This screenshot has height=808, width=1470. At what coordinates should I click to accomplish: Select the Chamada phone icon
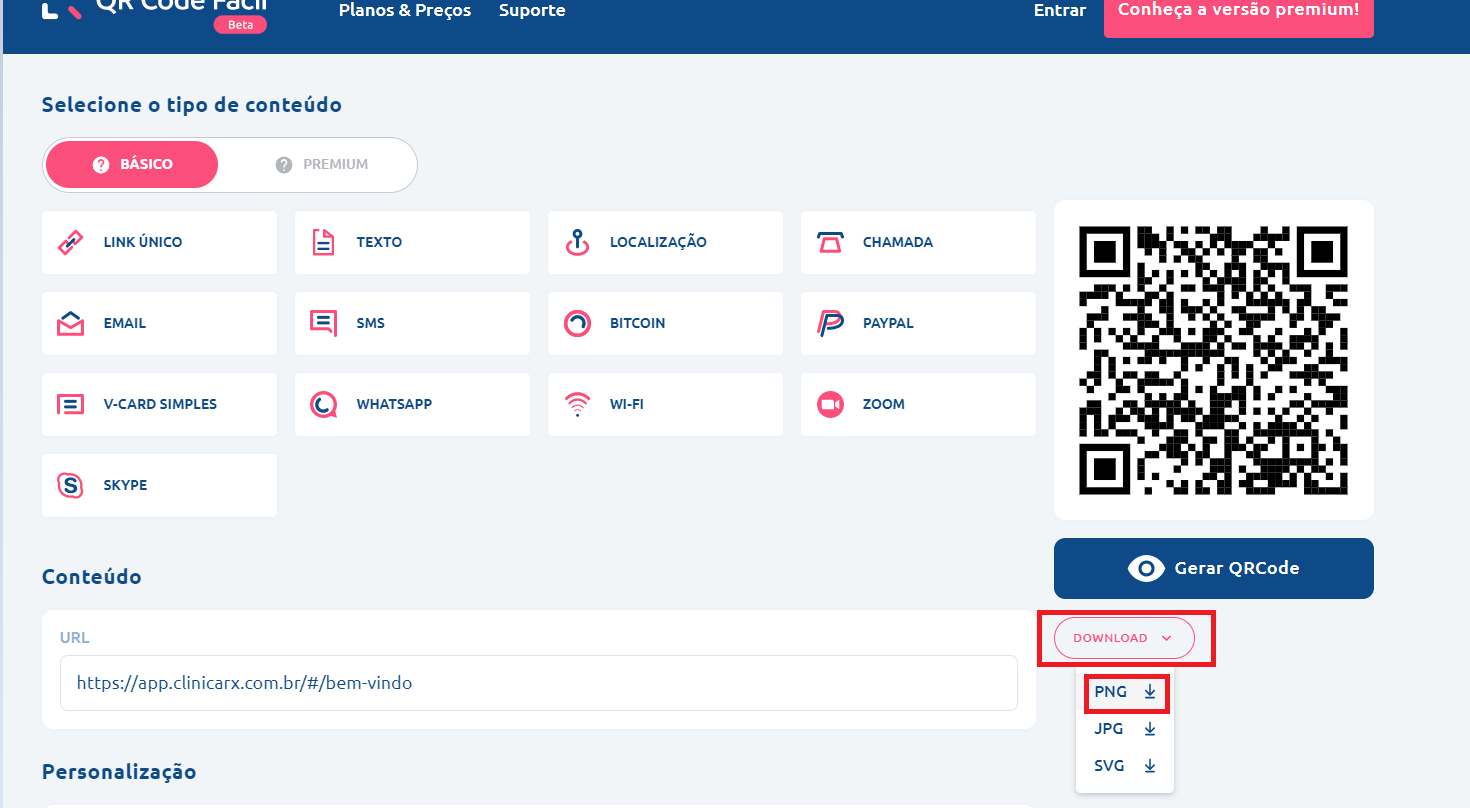coord(830,242)
